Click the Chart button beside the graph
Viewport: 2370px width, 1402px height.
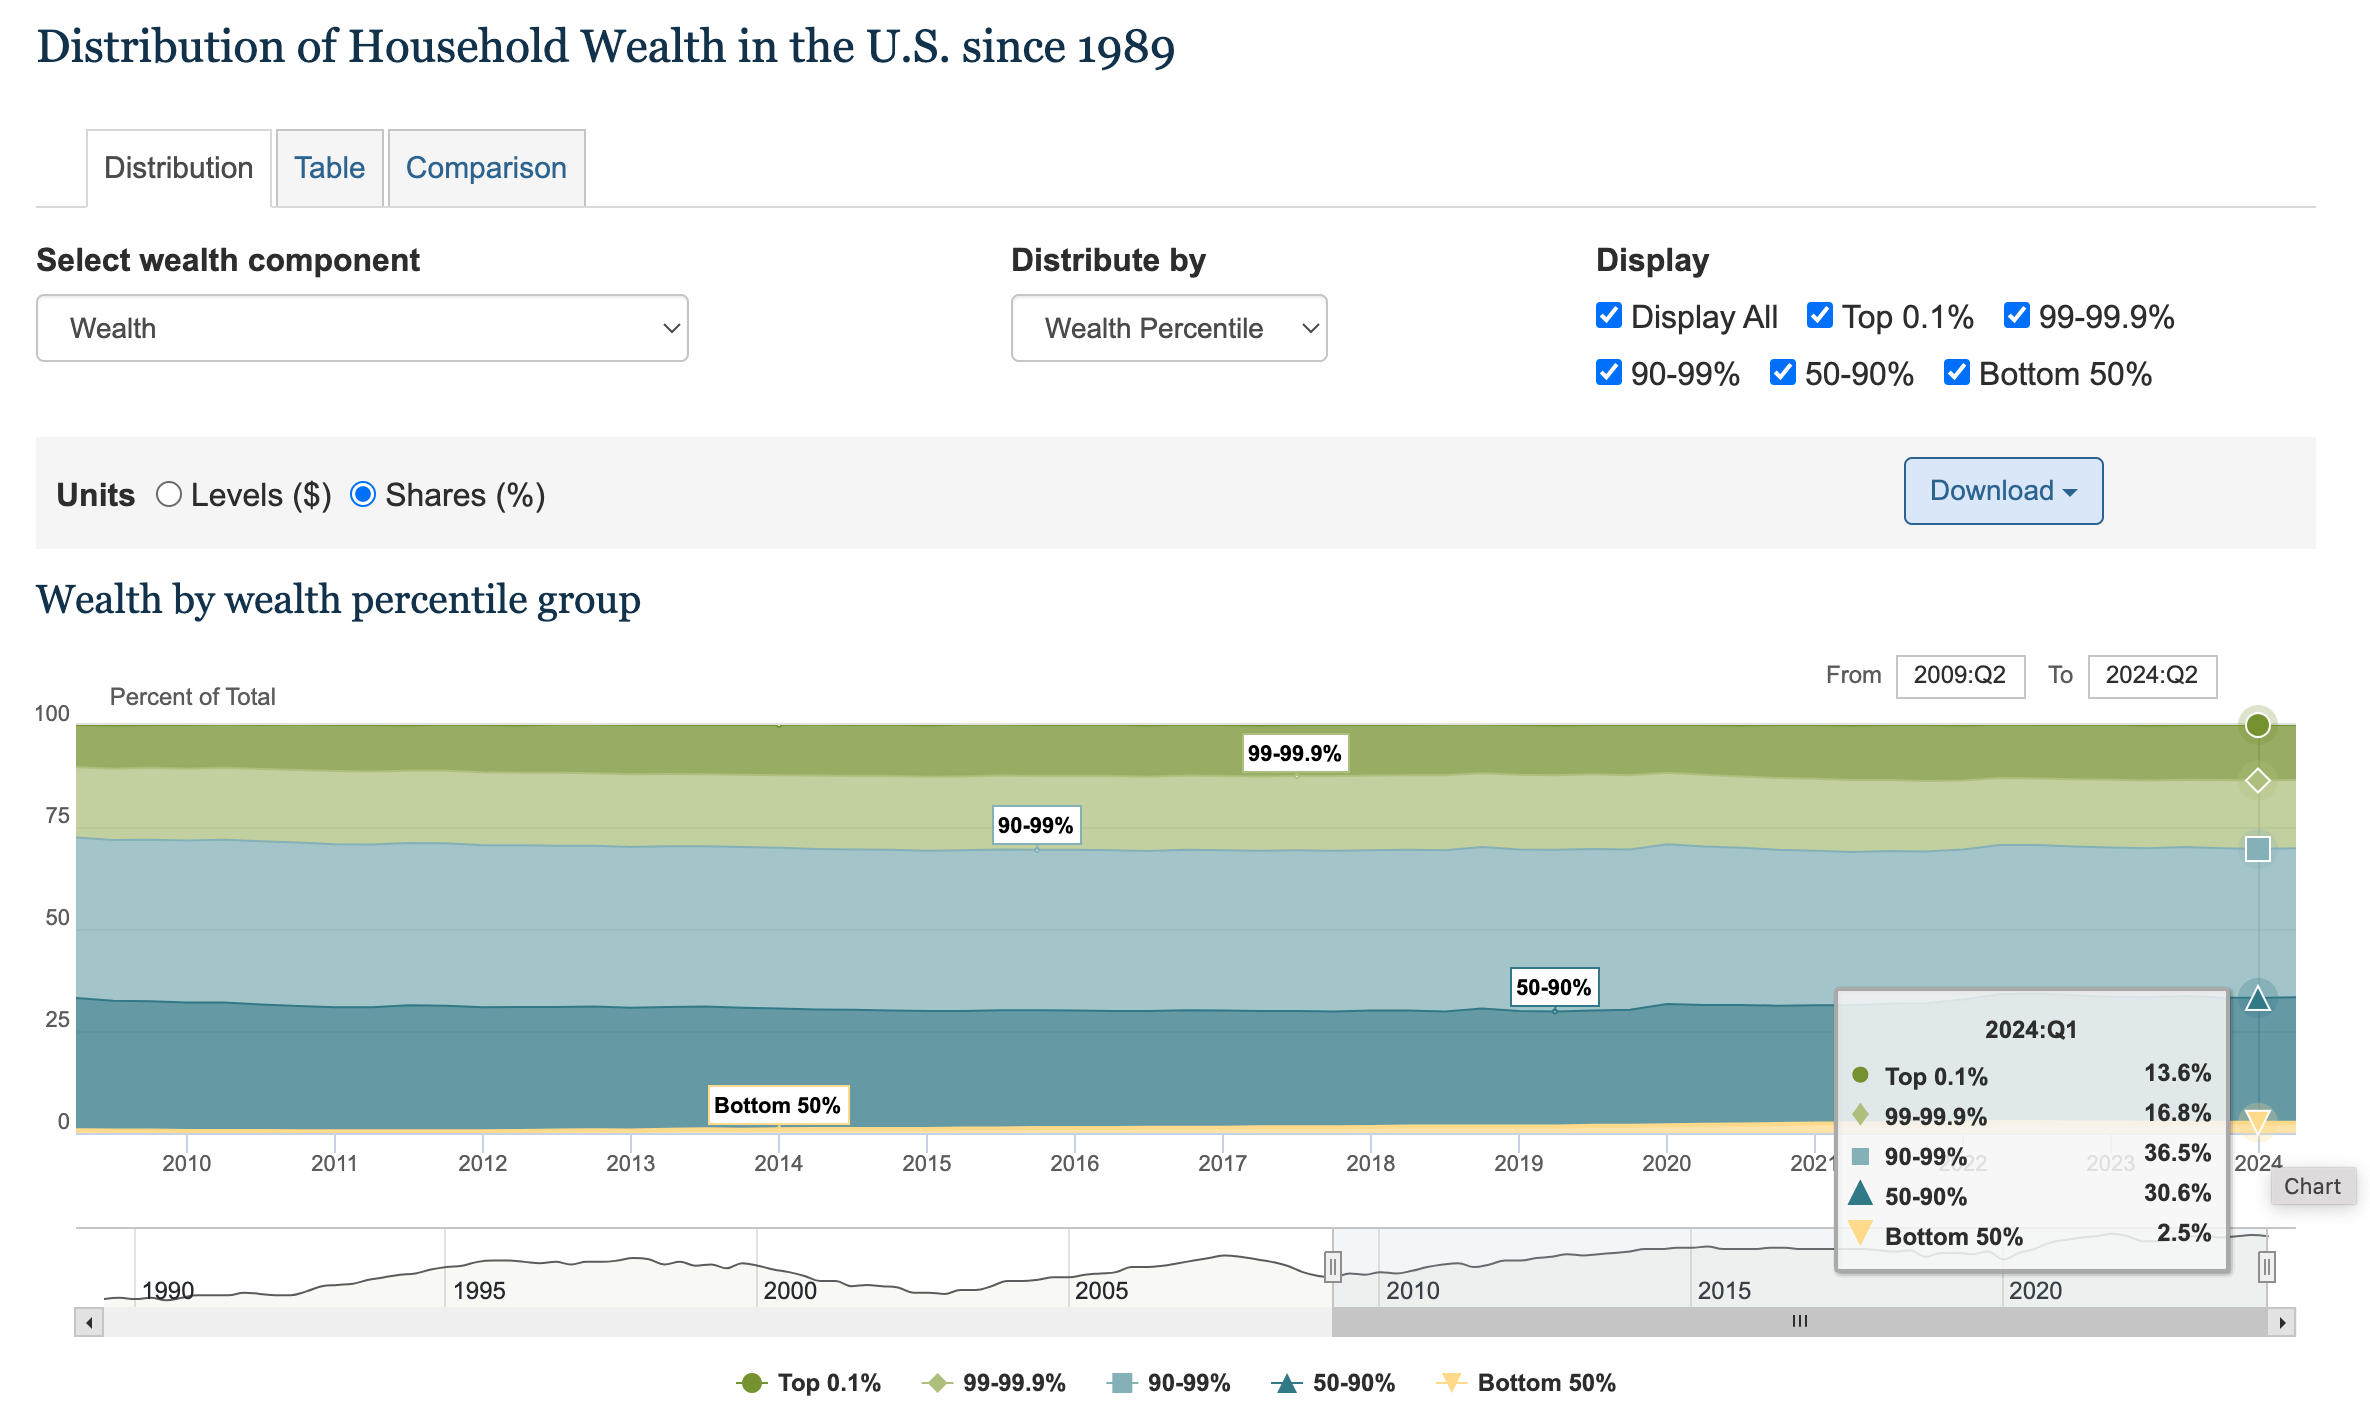pyautogui.click(x=2312, y=1187)
